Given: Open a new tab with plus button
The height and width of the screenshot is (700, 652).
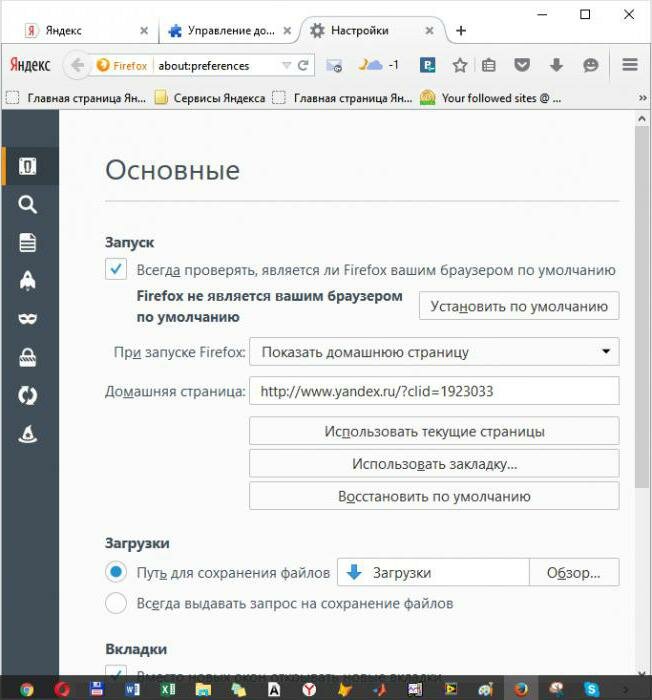Looking at the screenshot, I should (x=461, y=31).
